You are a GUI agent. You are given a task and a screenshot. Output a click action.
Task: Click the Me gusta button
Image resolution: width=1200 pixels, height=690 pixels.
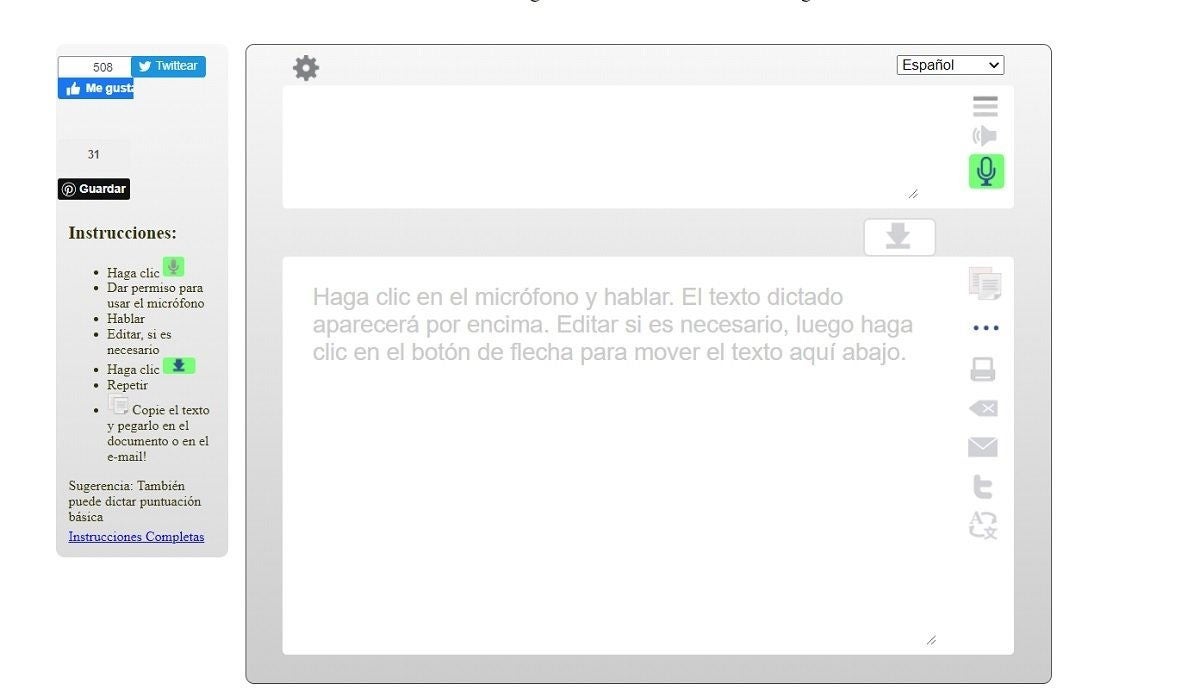tap(95, 88)
